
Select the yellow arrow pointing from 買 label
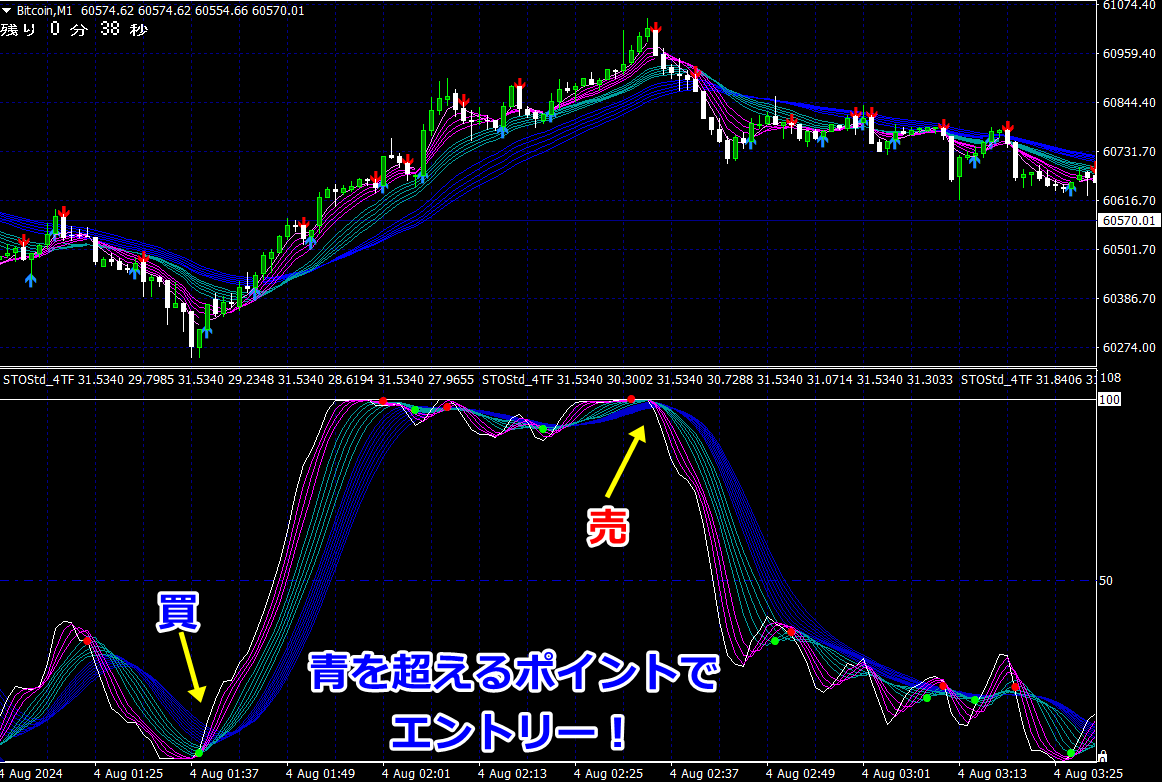coord(191,666)
